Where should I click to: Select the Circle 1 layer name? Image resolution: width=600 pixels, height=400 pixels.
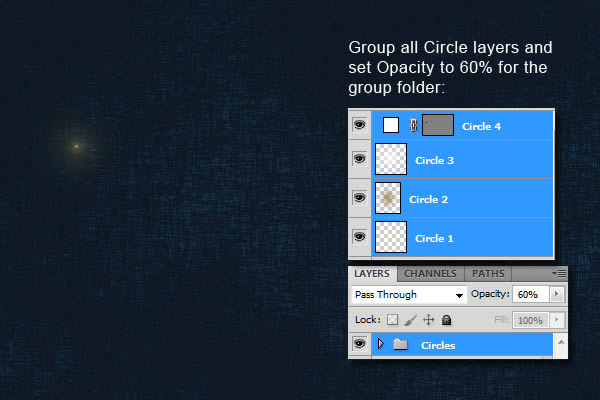(434, 238)
